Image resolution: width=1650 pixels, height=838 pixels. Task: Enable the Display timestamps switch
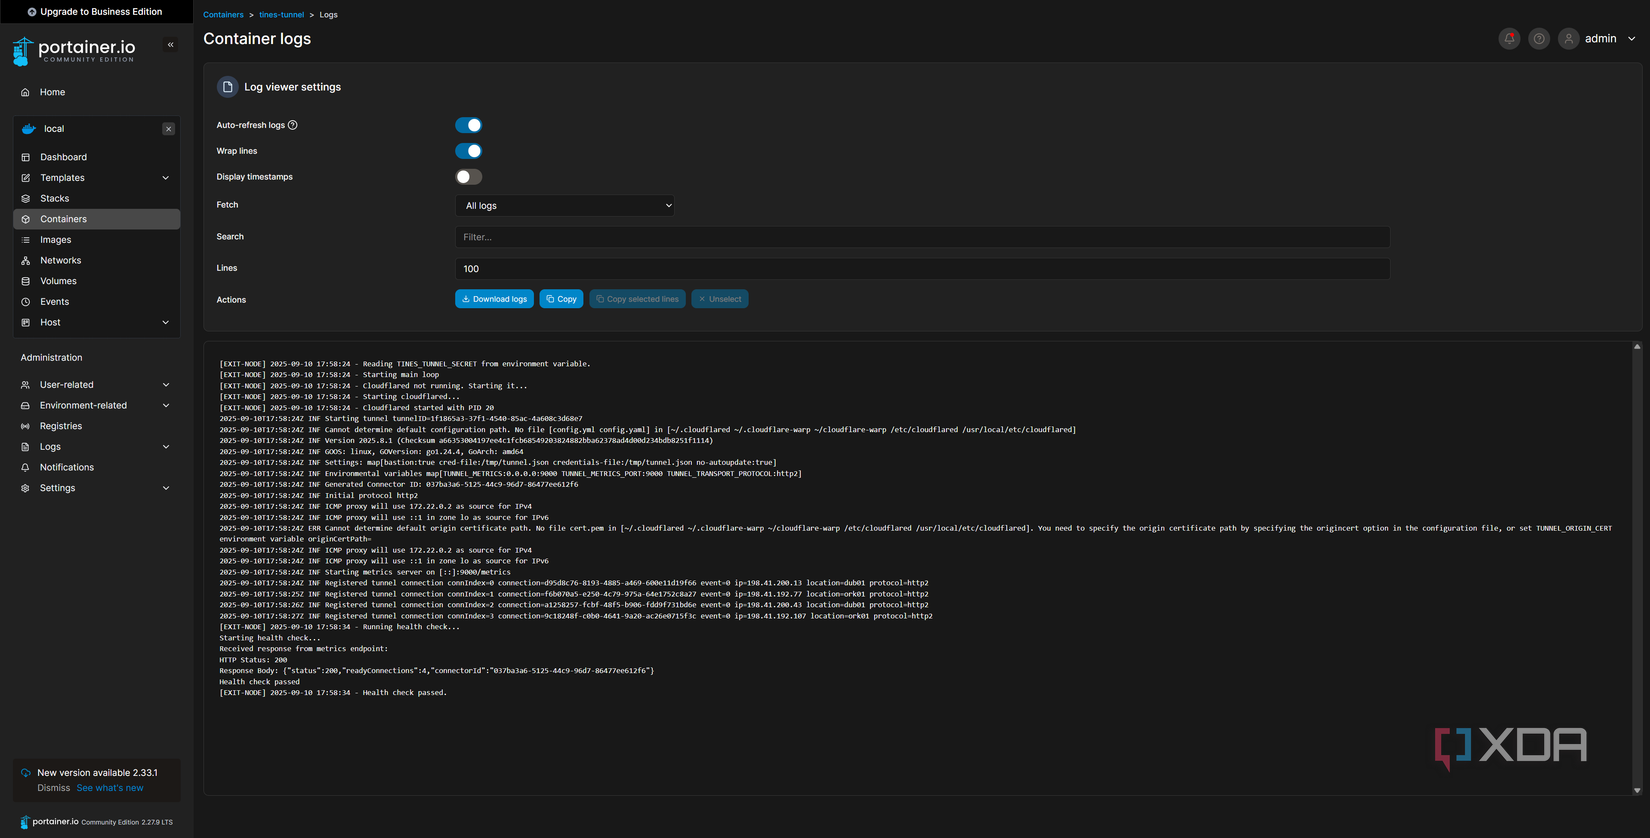(468, 177)
